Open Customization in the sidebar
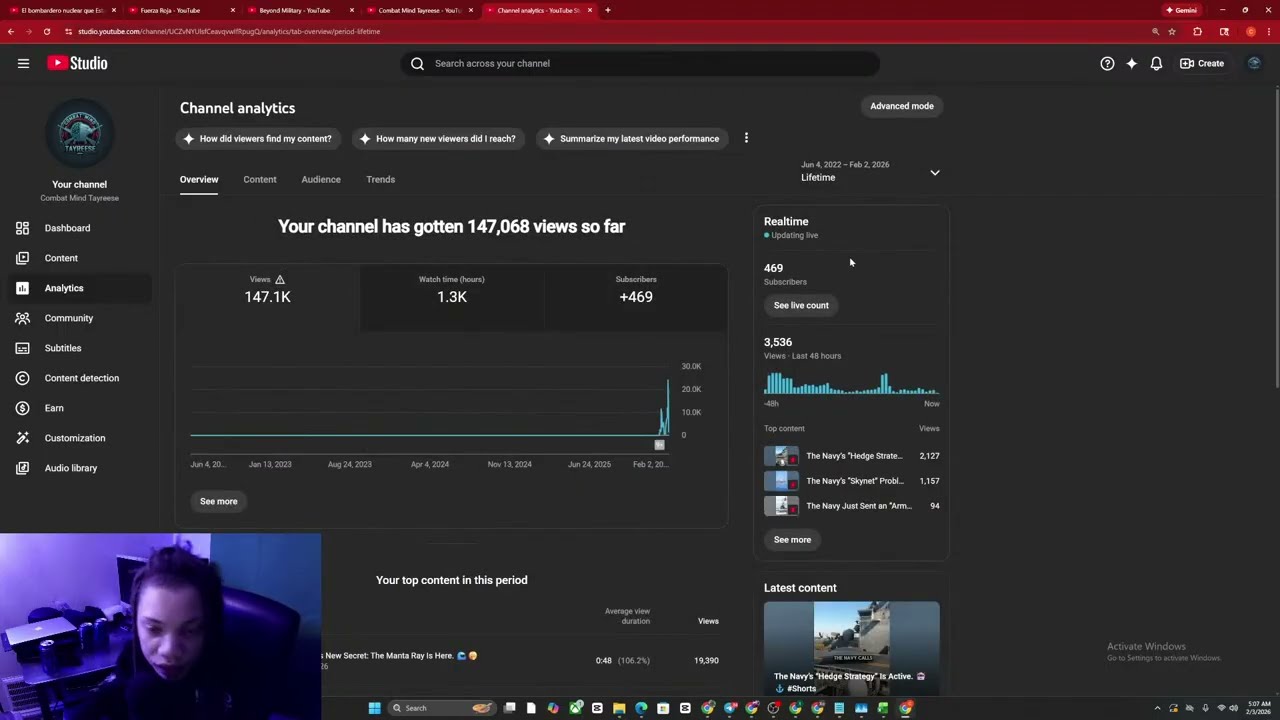This screenshot has height=720, width=1280. (76, 438)
